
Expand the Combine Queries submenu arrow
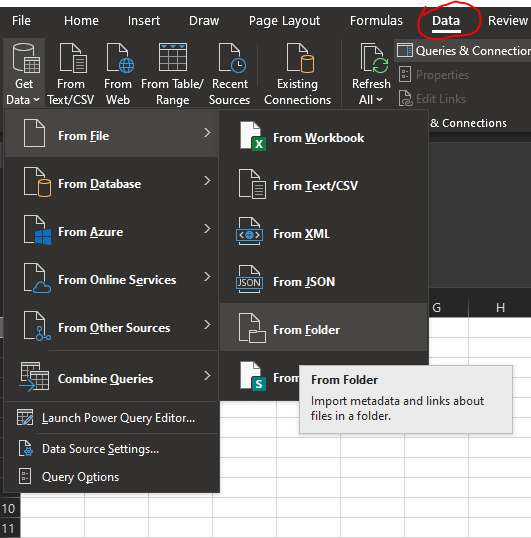pyautogui.click(x=207, y=376)
